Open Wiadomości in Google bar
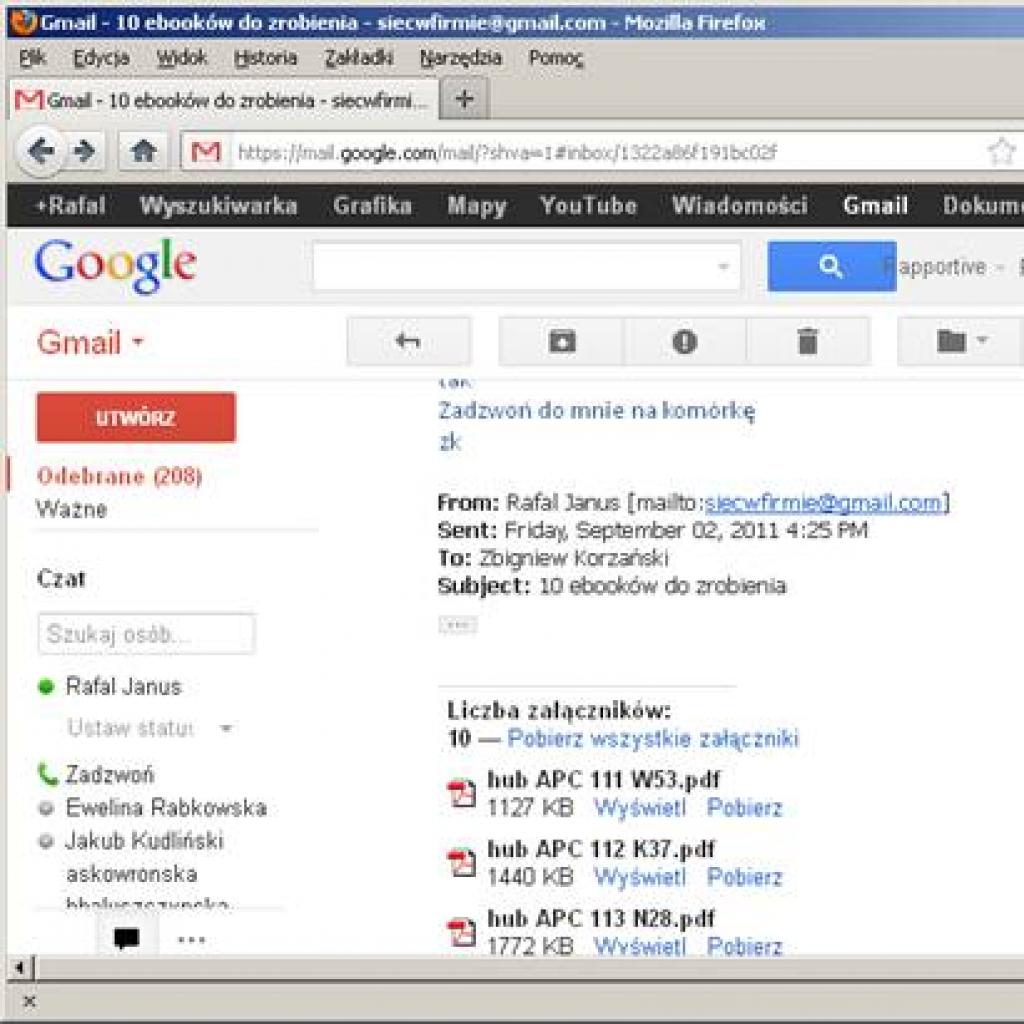The height and width of the screenshot is (1024, 1024). [740, 206]
